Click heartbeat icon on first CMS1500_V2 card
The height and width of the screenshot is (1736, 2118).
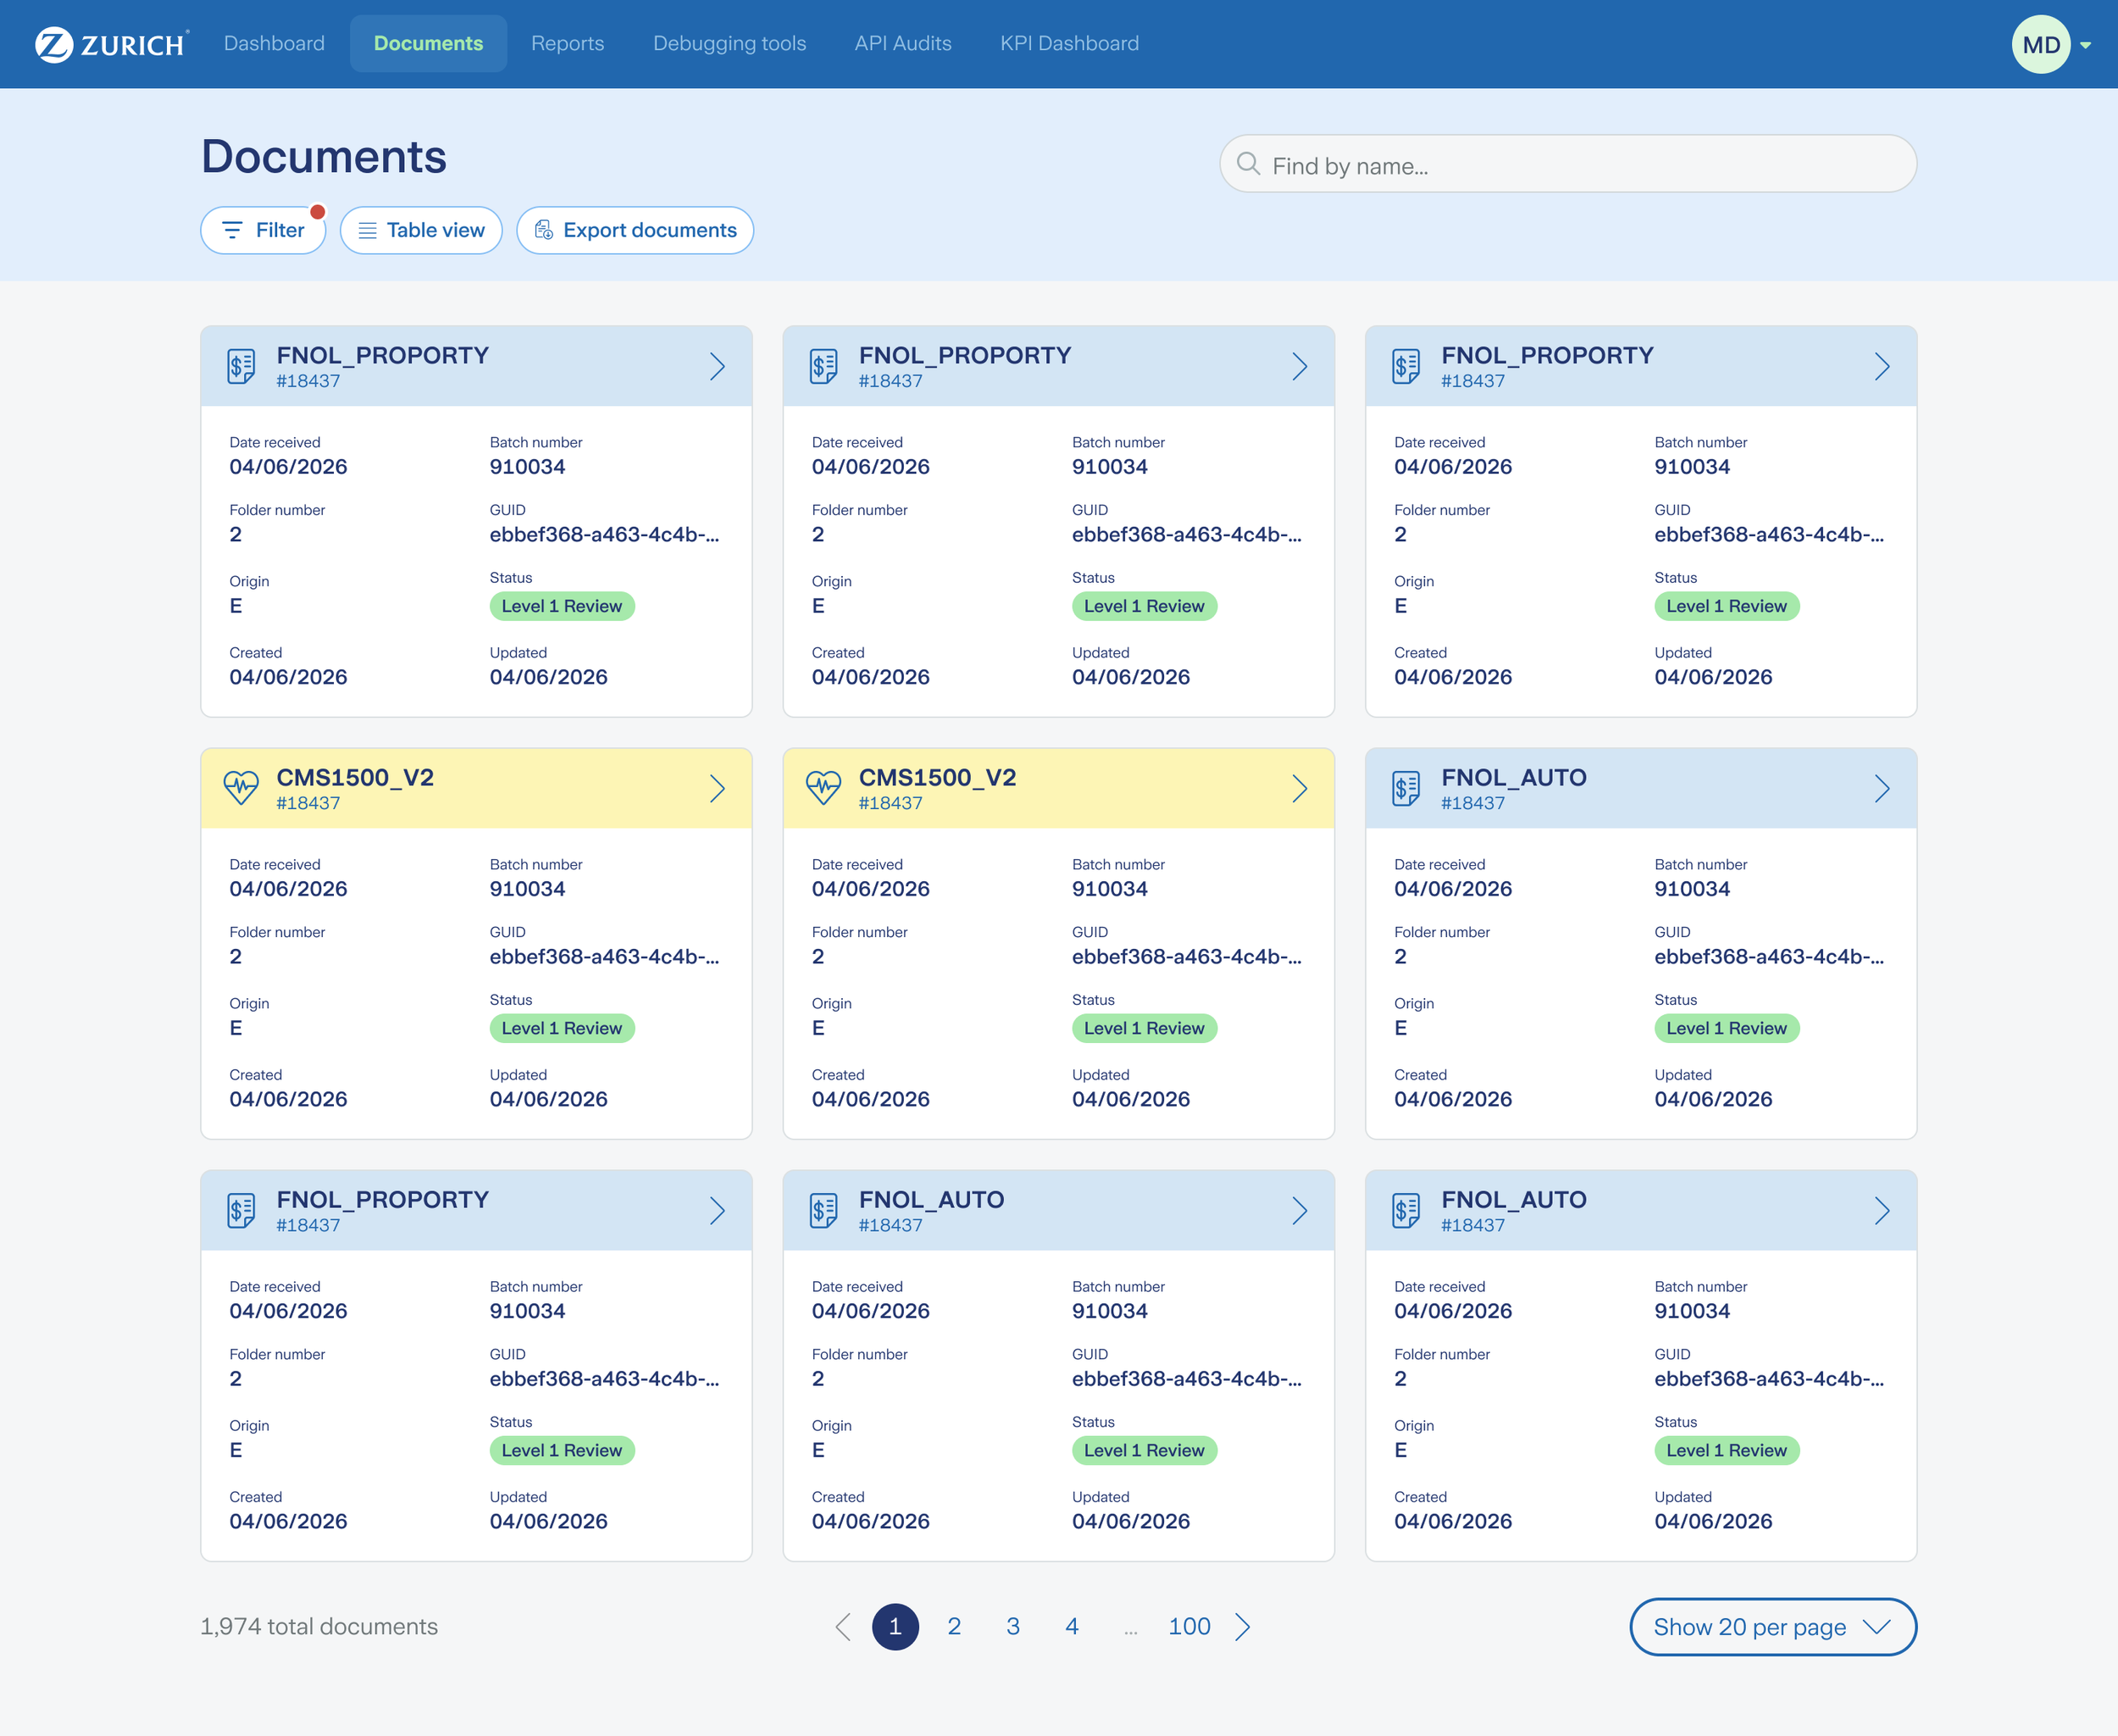coord(241,788)
